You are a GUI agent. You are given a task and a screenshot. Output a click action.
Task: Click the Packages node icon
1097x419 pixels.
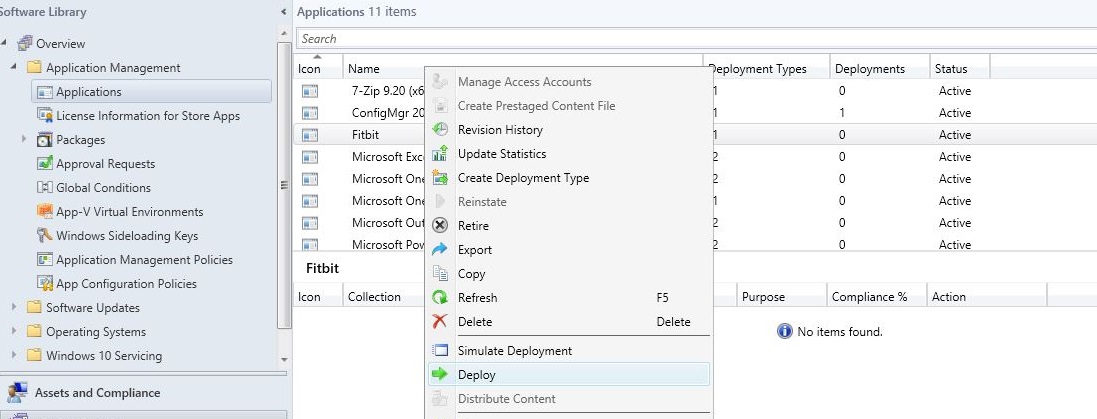45,140
